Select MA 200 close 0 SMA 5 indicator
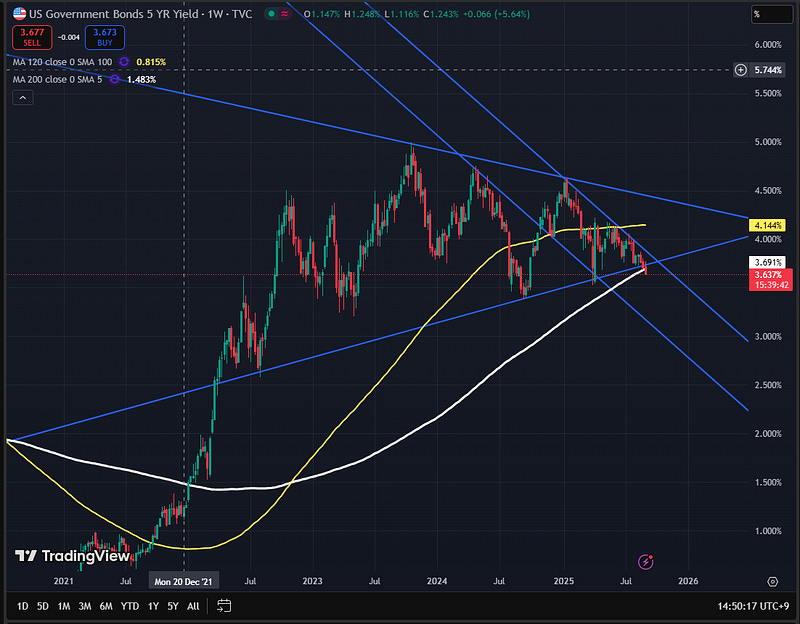The width and height of the screenshot is (800, 624). (x=57, y=79)
